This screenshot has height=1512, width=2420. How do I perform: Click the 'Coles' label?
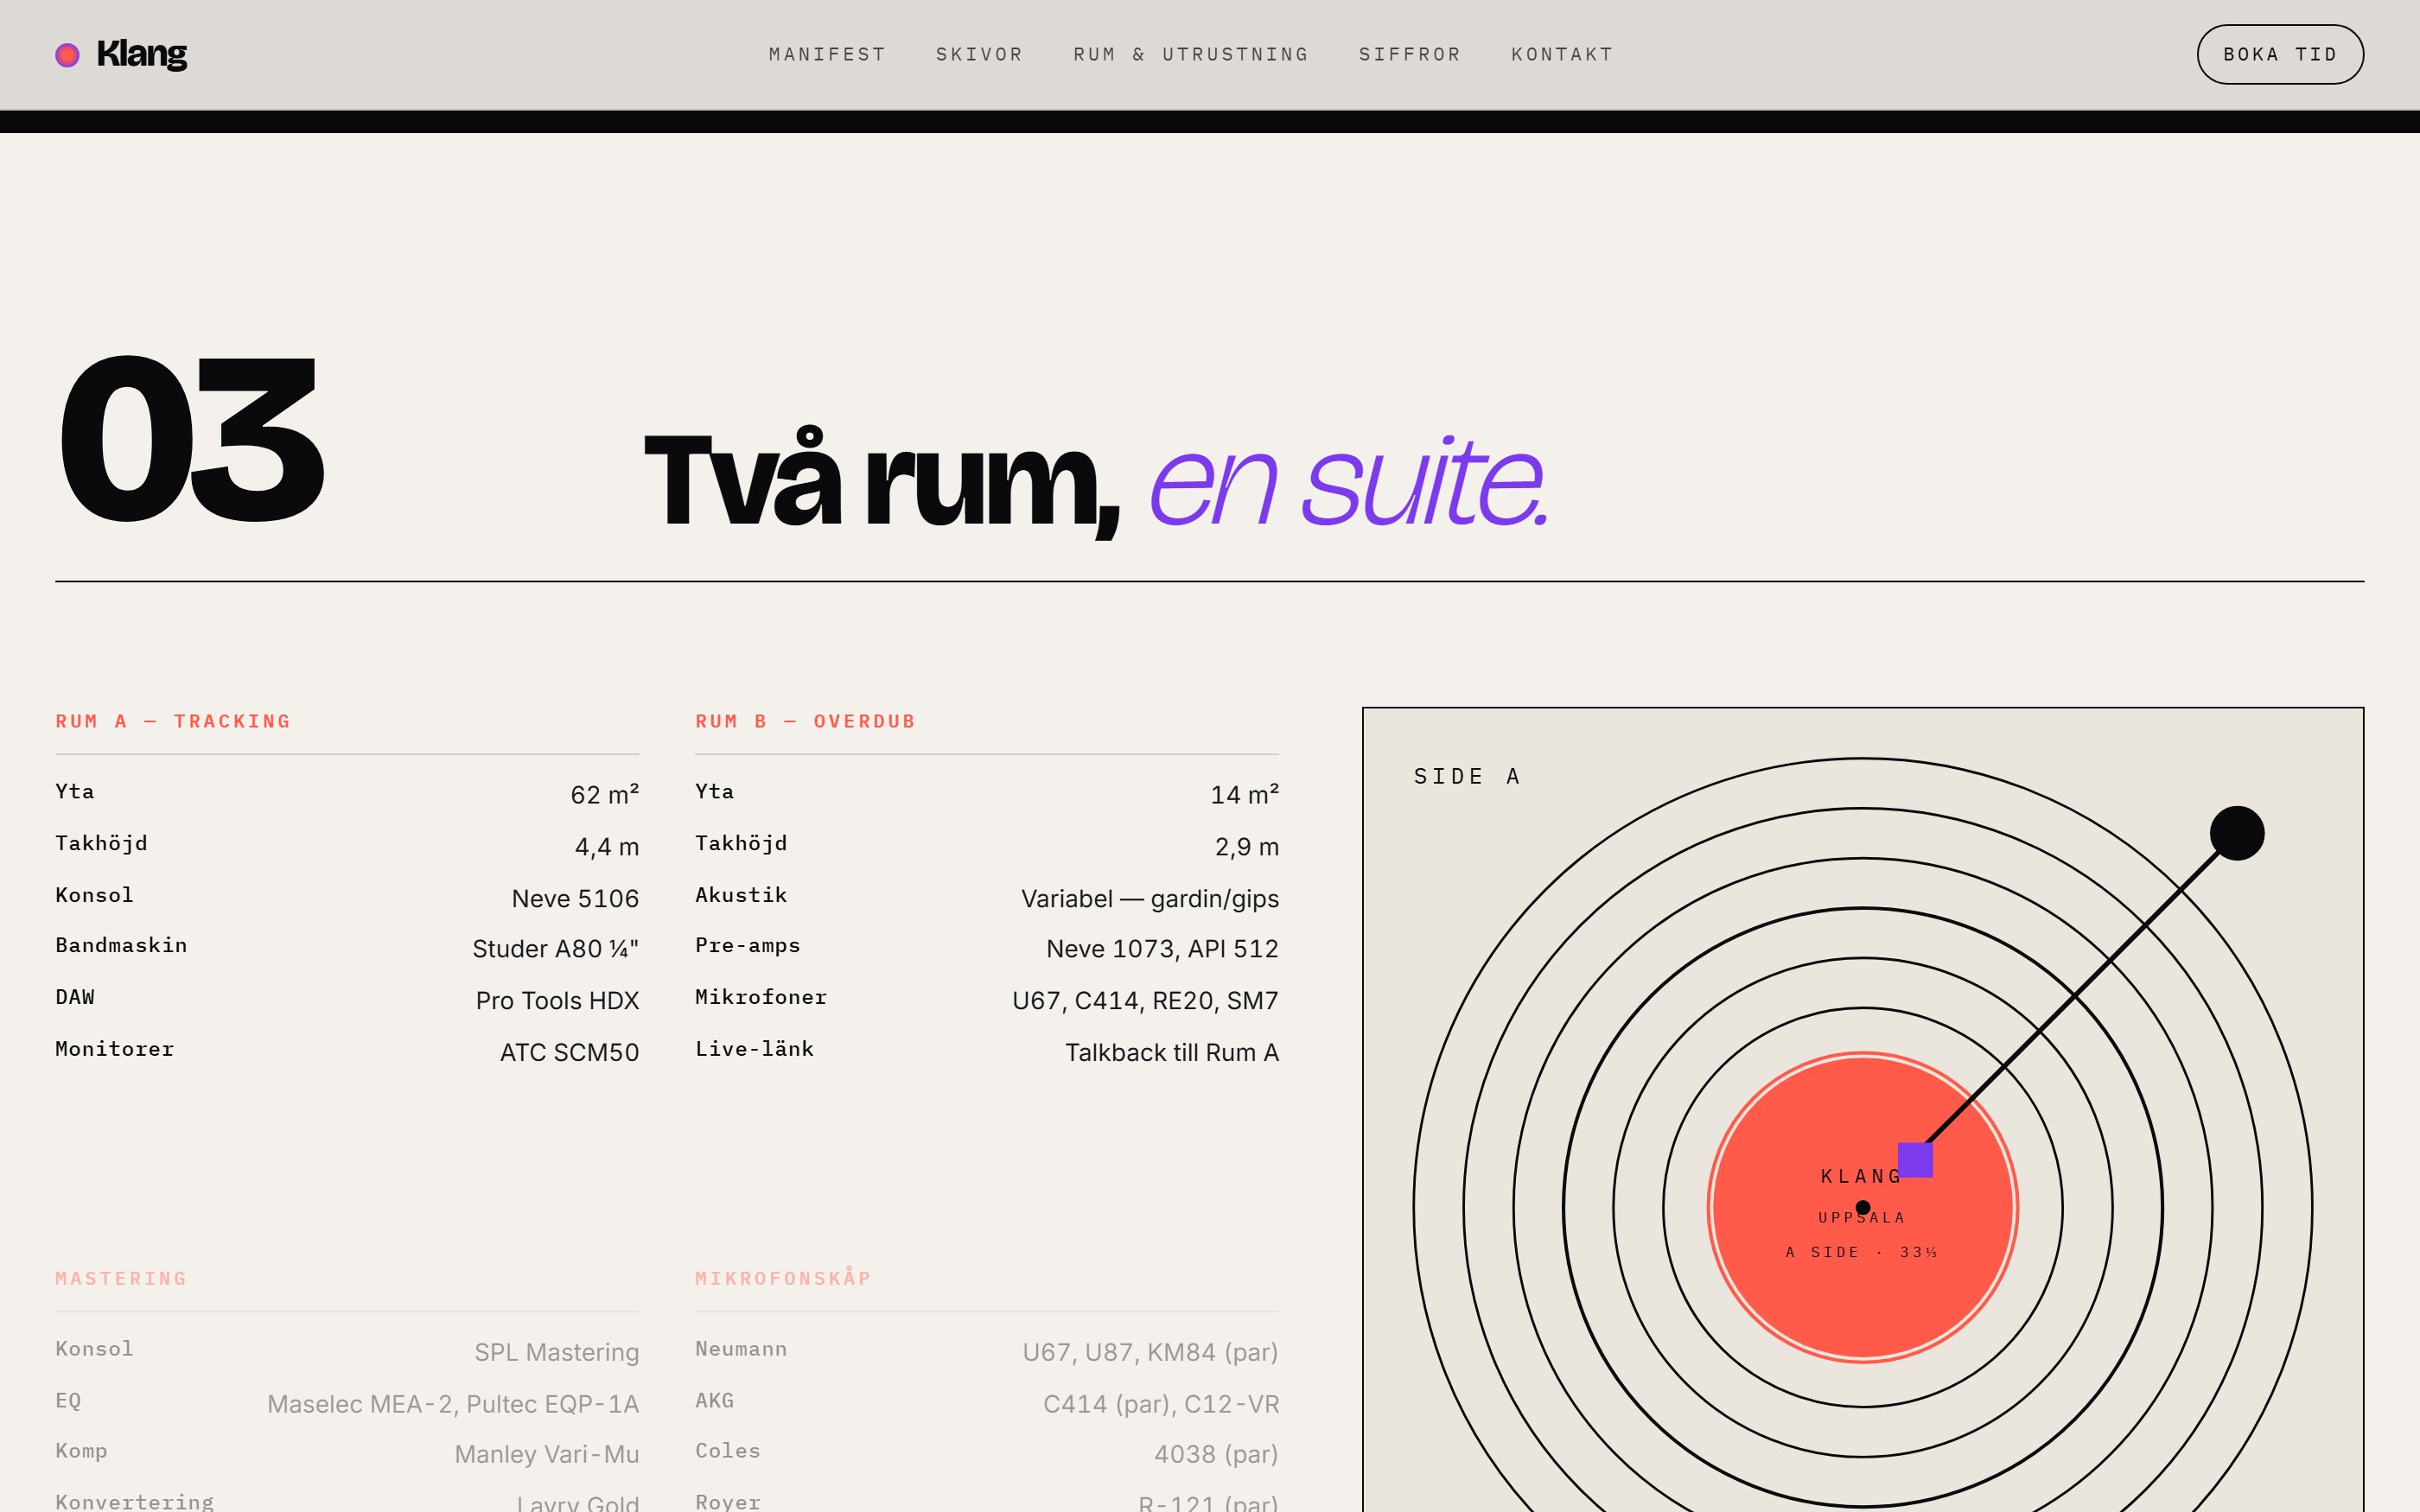pyautogui.click(x=728, y=1451)
